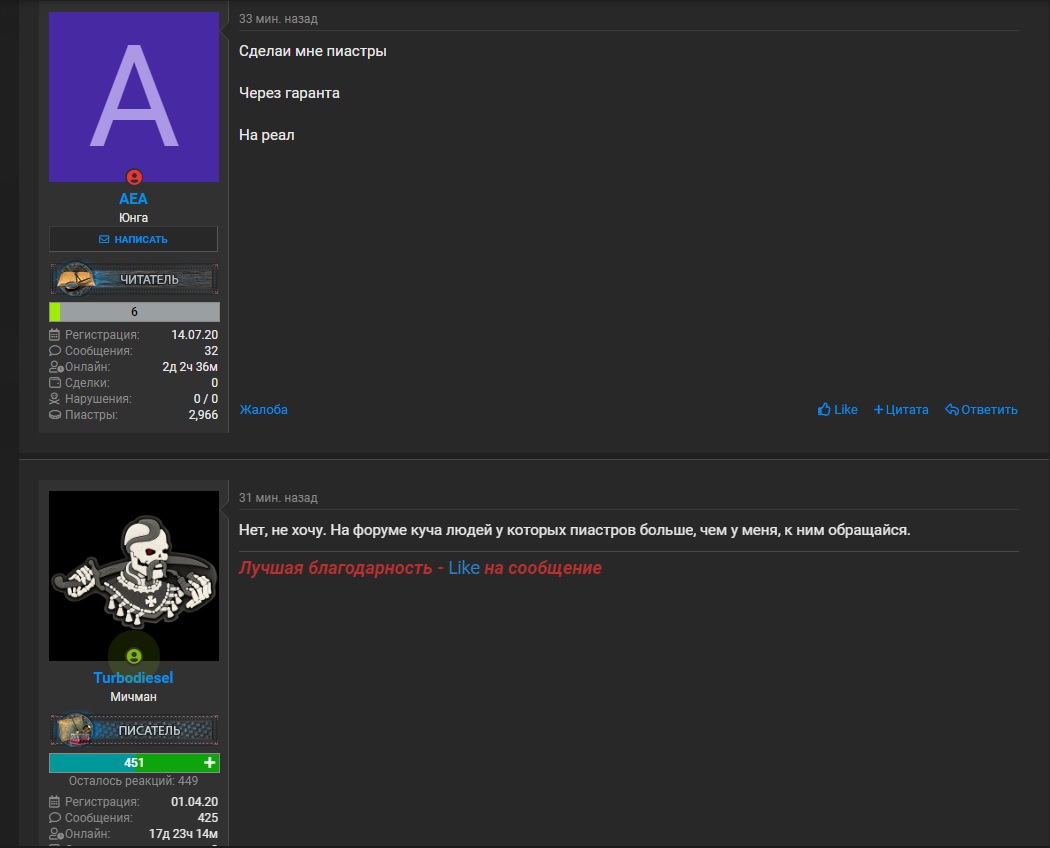The width and height of the screenshot is (1050, 848).
Task: Click Turbodiesel's registration calendar icon
Action: [55, 801]
